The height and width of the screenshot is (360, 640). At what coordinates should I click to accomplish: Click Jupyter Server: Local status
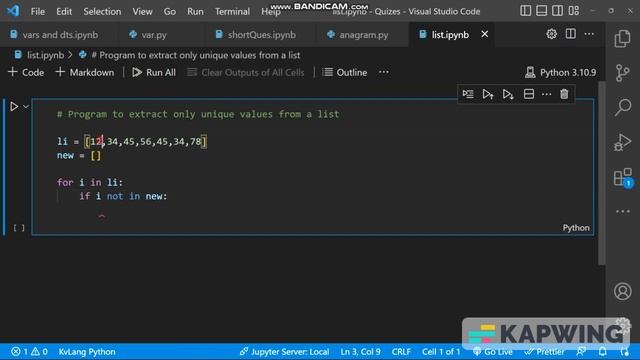[x=284, y=351]
